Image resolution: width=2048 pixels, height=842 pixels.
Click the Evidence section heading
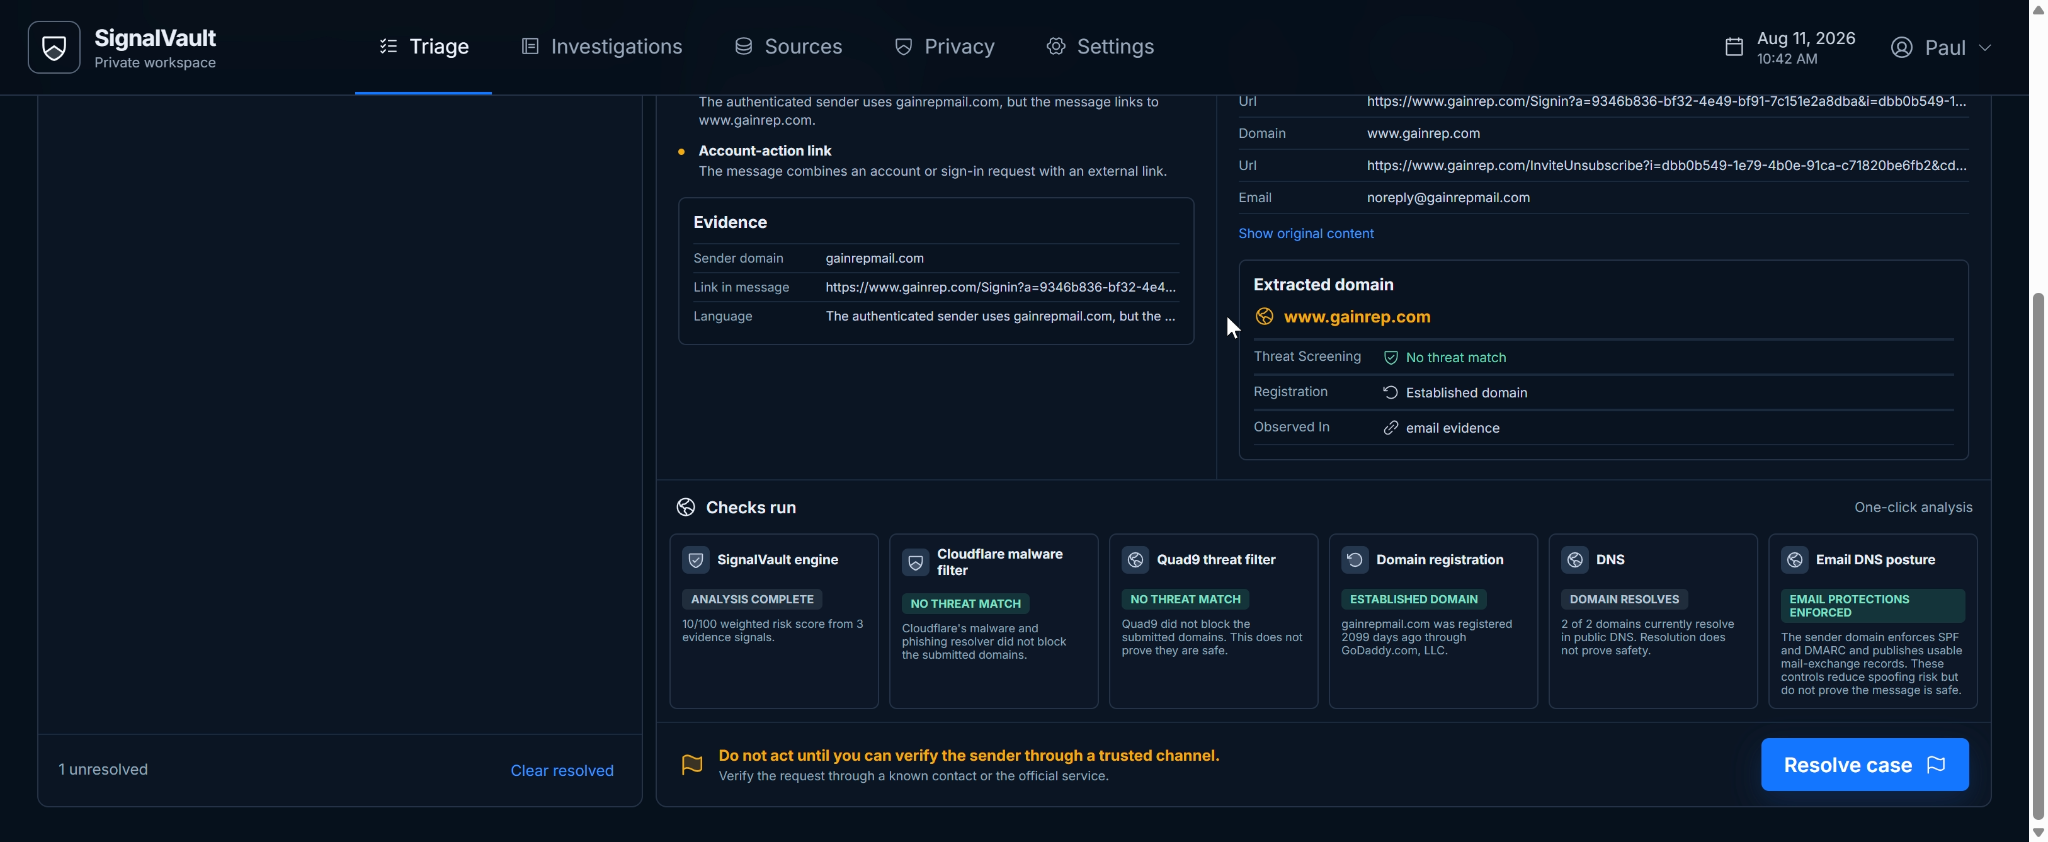pyautogui.click(x=730, y=223)
